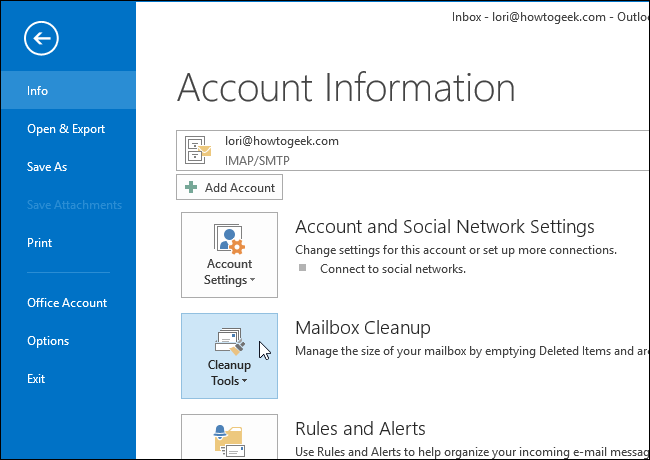Screen dimensions: 650x460
Task: Open Outlook Options from the sidebar
Action: tap(48, 341)
